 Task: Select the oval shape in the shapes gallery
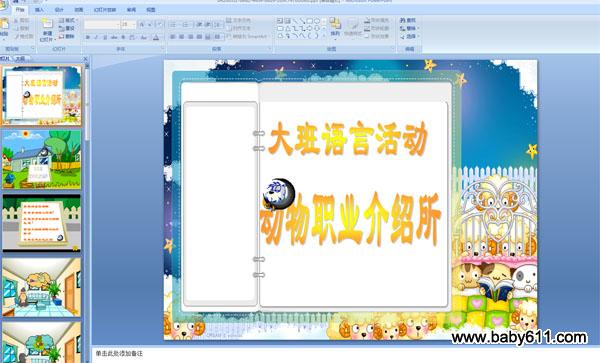[317, 21]
